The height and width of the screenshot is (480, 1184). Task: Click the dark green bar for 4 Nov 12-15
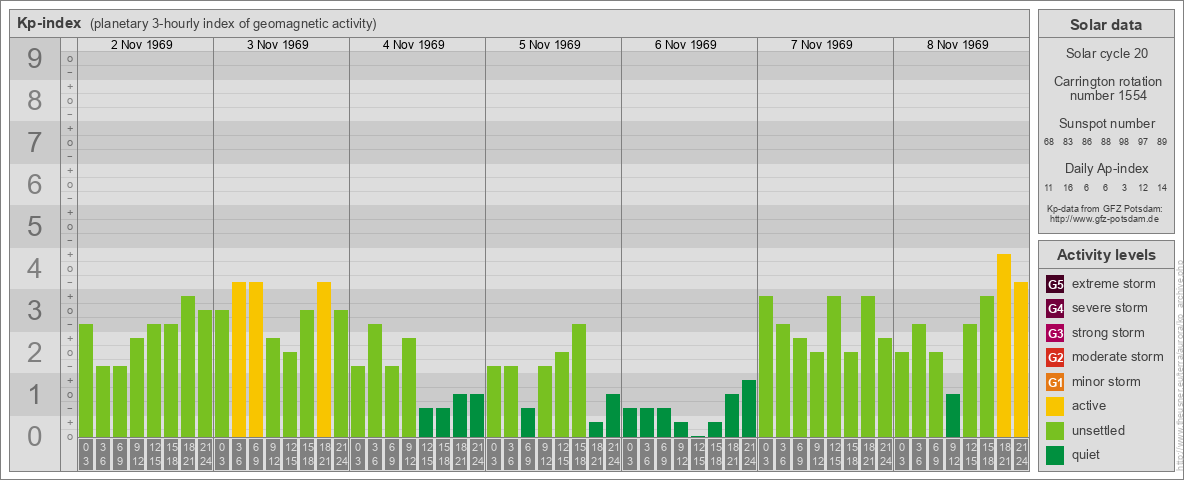pyautogui.click(x=426, y=423)
